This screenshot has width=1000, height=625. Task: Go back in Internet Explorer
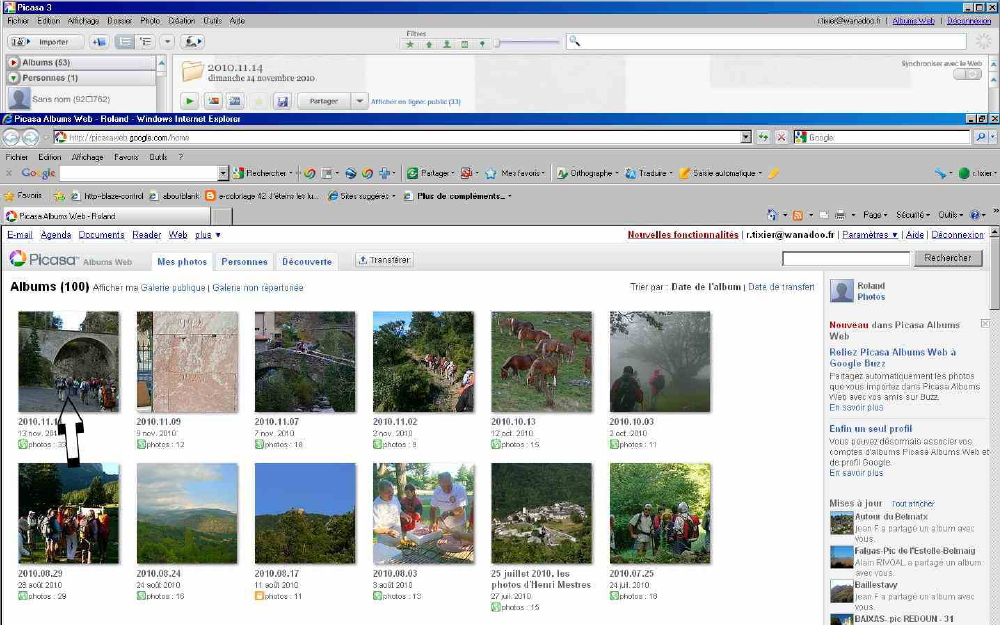coord(11,137)
